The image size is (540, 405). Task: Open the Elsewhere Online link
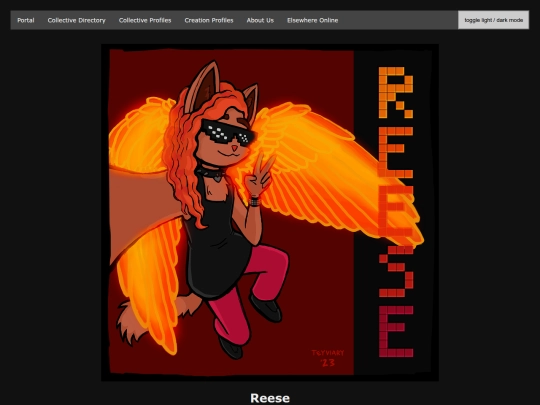tap(312, 20)
